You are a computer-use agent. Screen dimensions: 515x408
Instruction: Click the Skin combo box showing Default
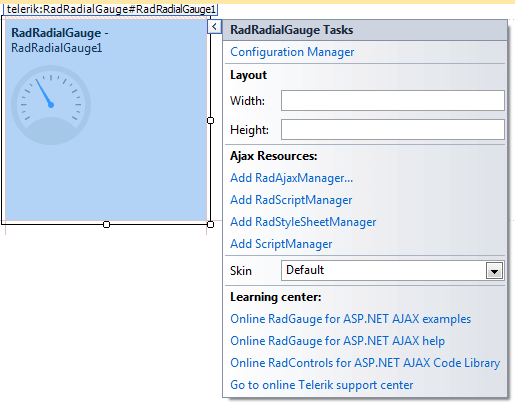(393, 270)
